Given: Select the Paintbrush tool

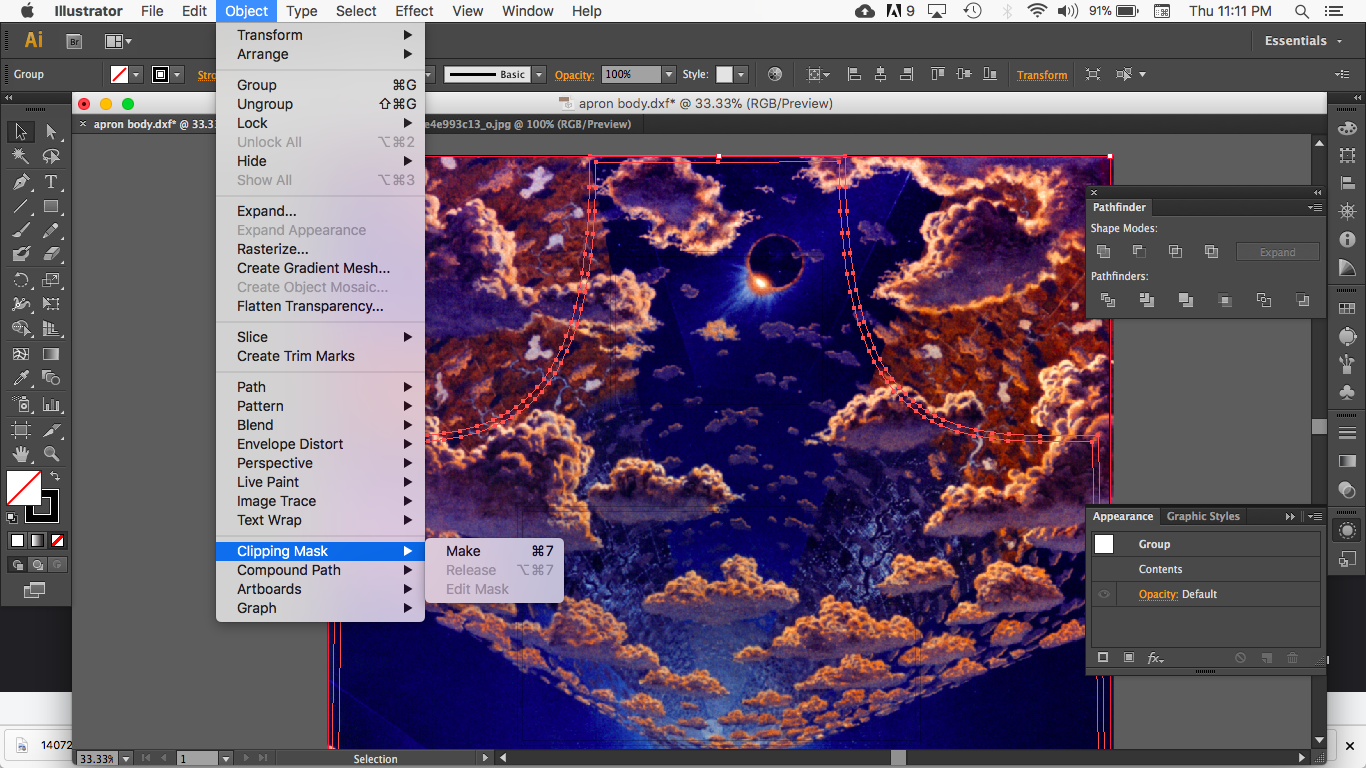Looking at the screenshot, I should pyautogui.click(x=20, y=231).
